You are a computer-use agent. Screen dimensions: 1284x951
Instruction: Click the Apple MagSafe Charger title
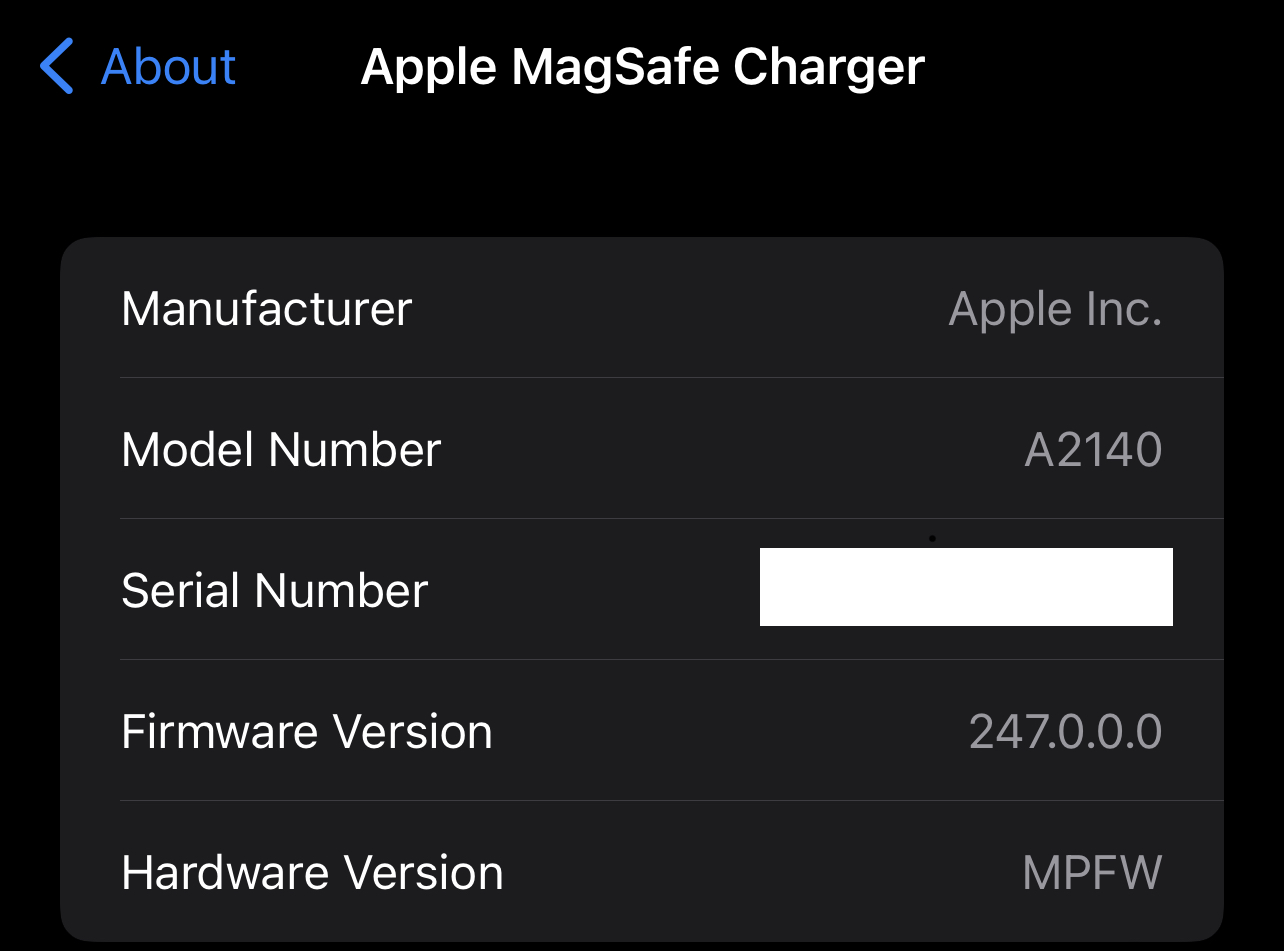coord(642,67)
